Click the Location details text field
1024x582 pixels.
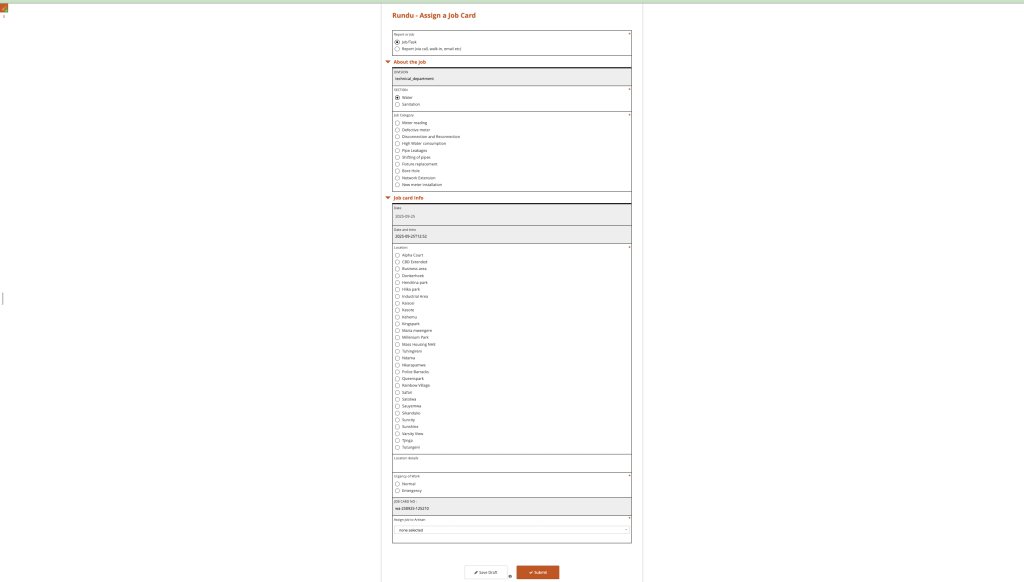tap(511, 466)
